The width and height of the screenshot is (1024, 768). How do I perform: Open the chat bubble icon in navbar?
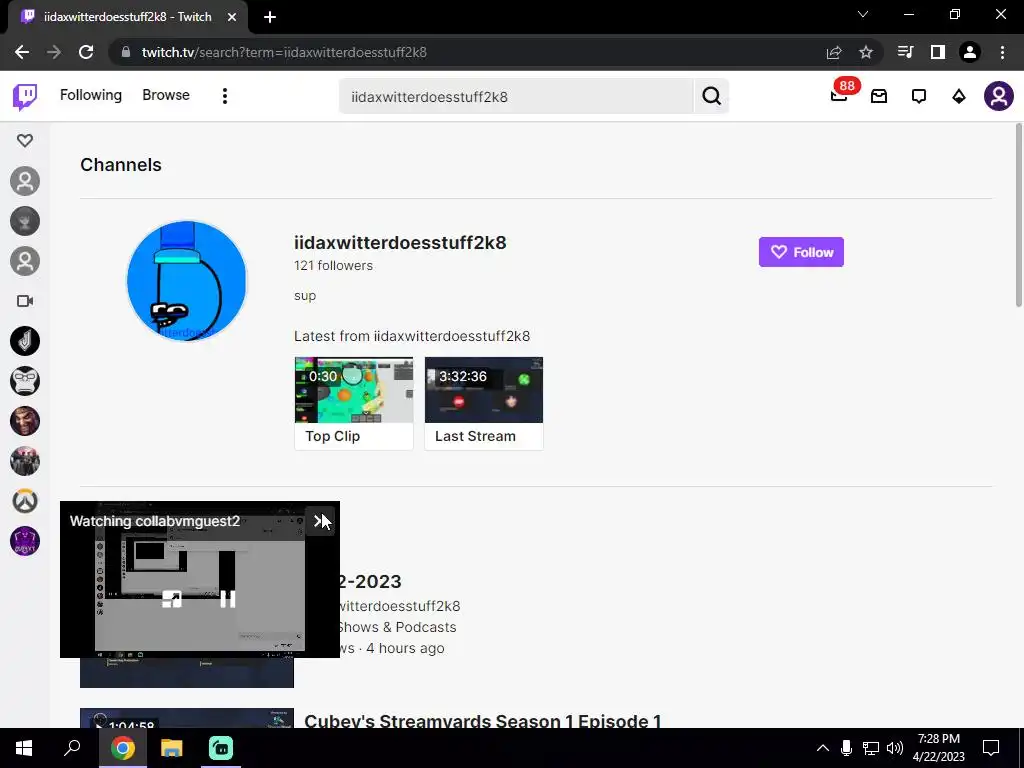click(x=919, y=97)
